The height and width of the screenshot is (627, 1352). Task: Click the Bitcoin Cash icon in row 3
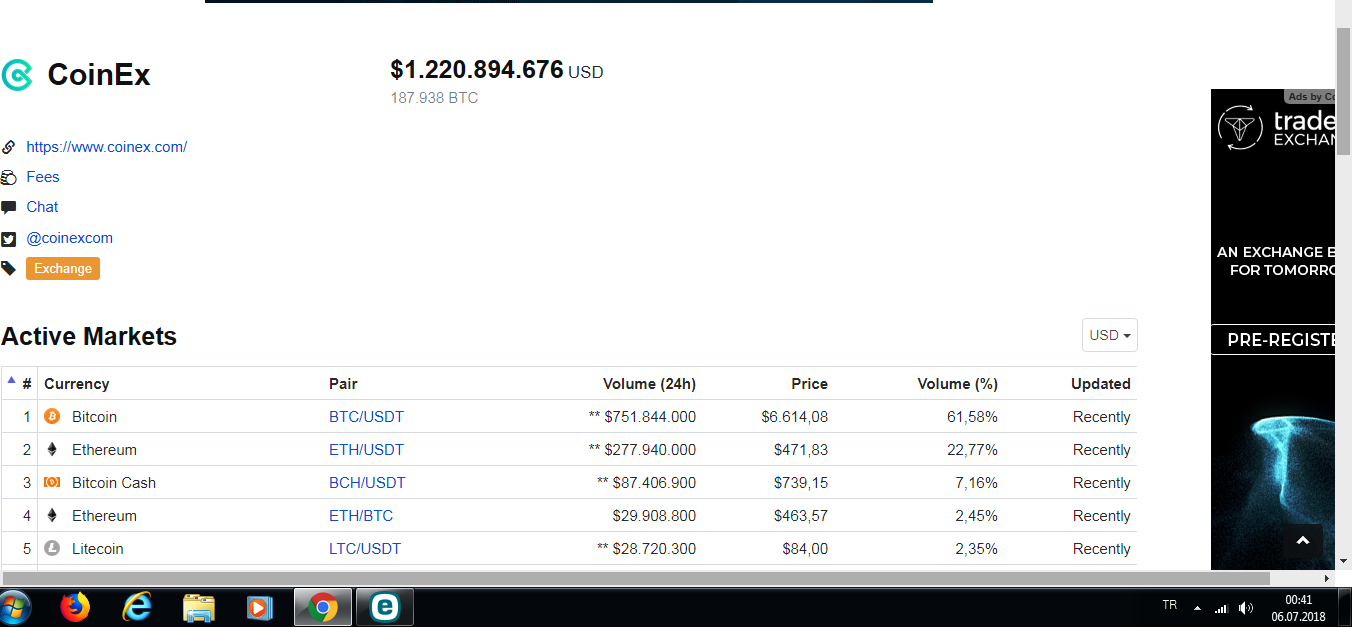(x=52, y=482)
